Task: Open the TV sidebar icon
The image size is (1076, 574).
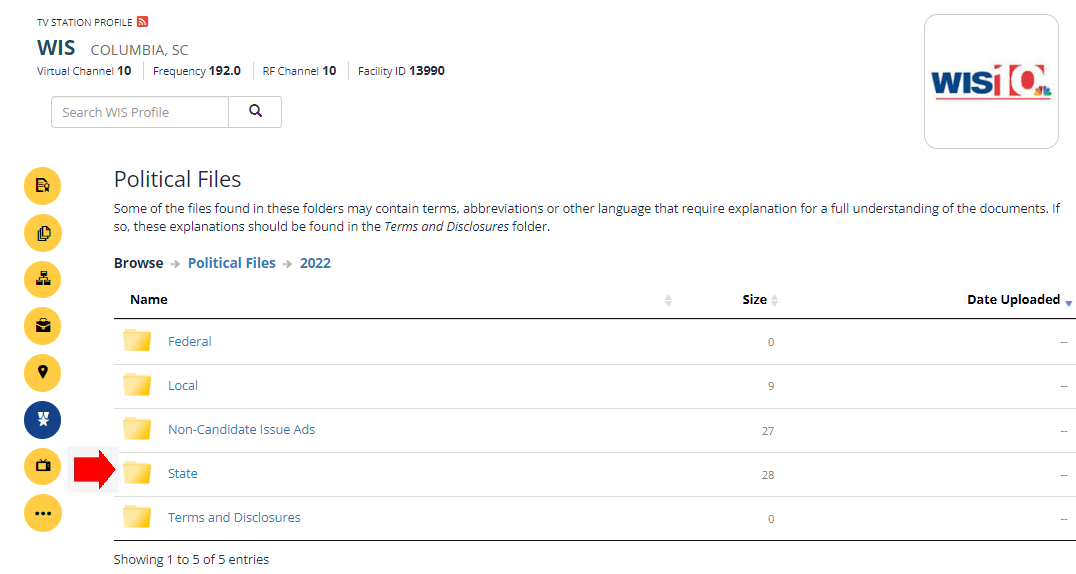Action: tap(42, 466)
